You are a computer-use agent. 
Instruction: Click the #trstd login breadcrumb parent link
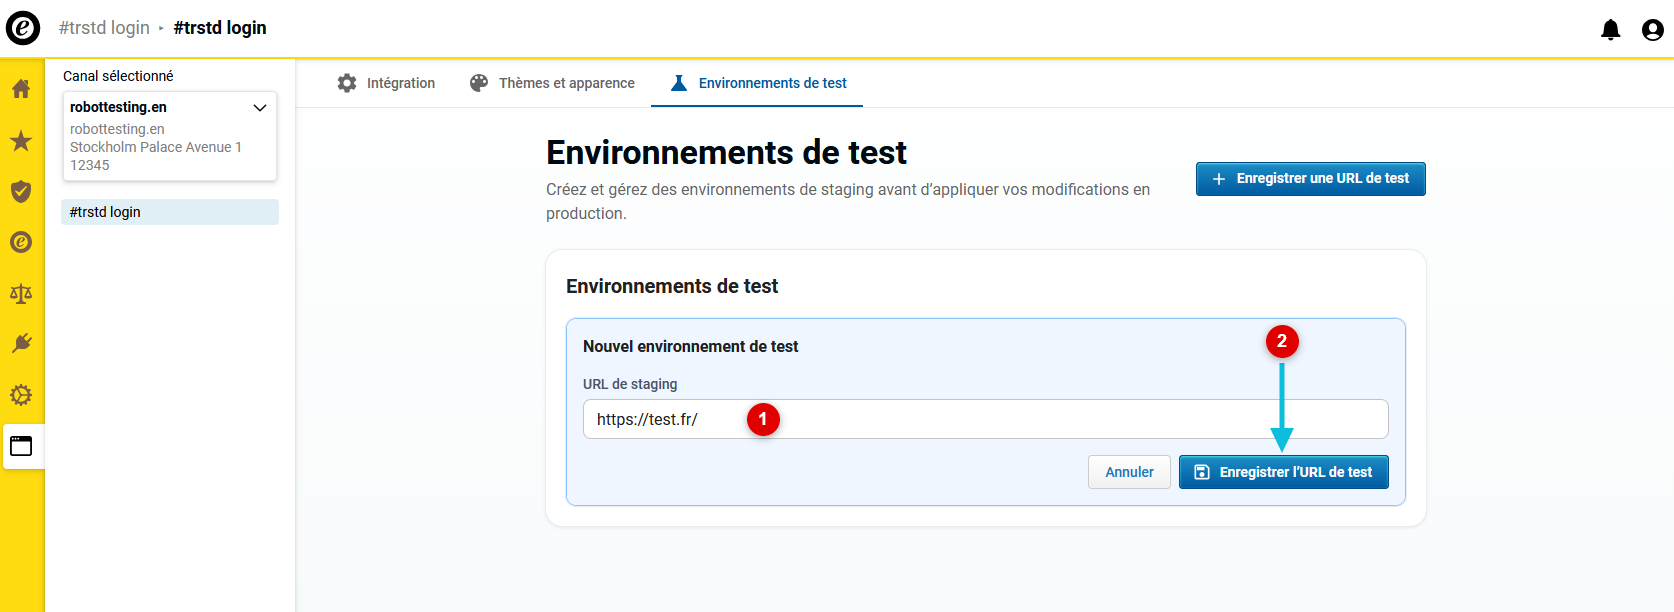104,28
